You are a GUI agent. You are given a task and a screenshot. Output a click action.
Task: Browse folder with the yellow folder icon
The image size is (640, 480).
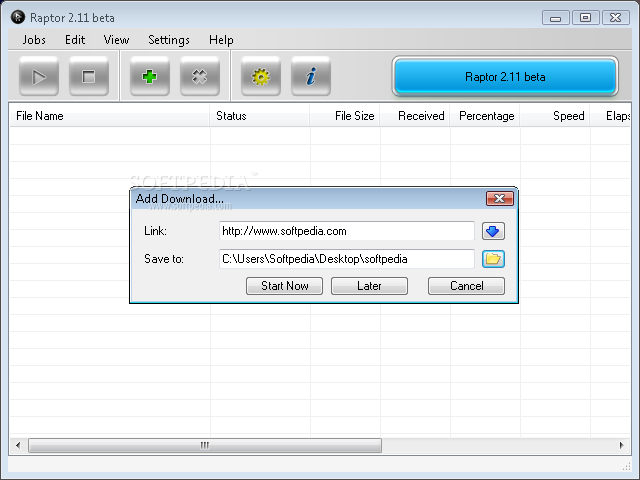tap(493, 259)
